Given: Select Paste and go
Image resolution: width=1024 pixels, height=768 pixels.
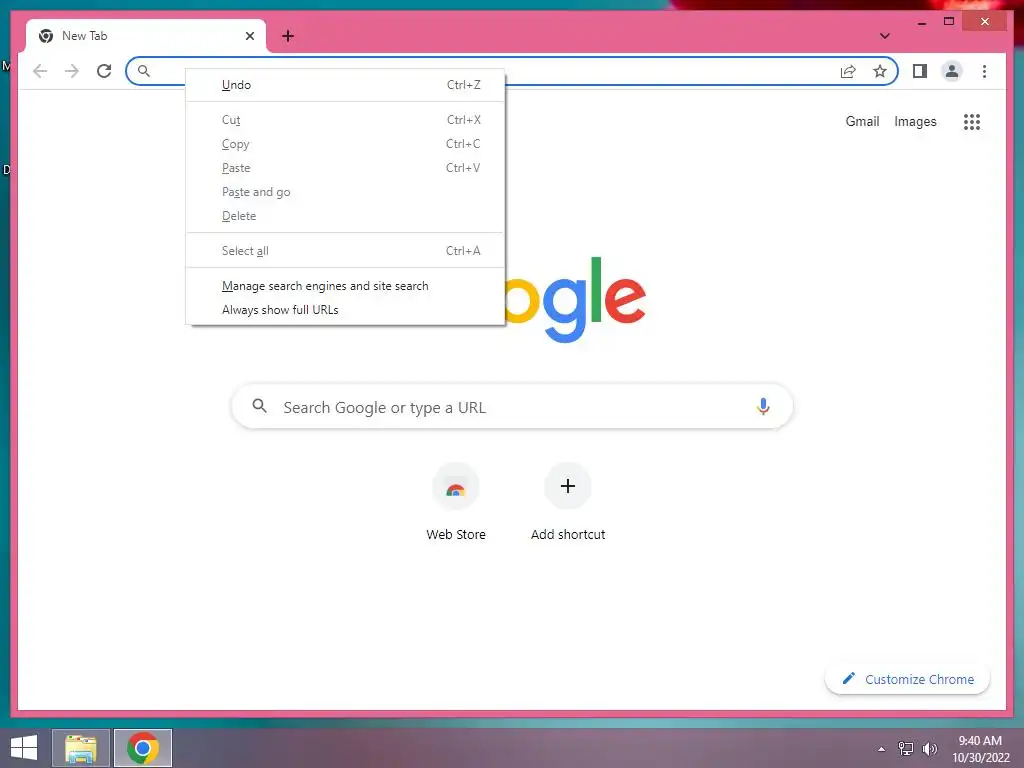Looking at the screenshot, I should coord(345,192).
